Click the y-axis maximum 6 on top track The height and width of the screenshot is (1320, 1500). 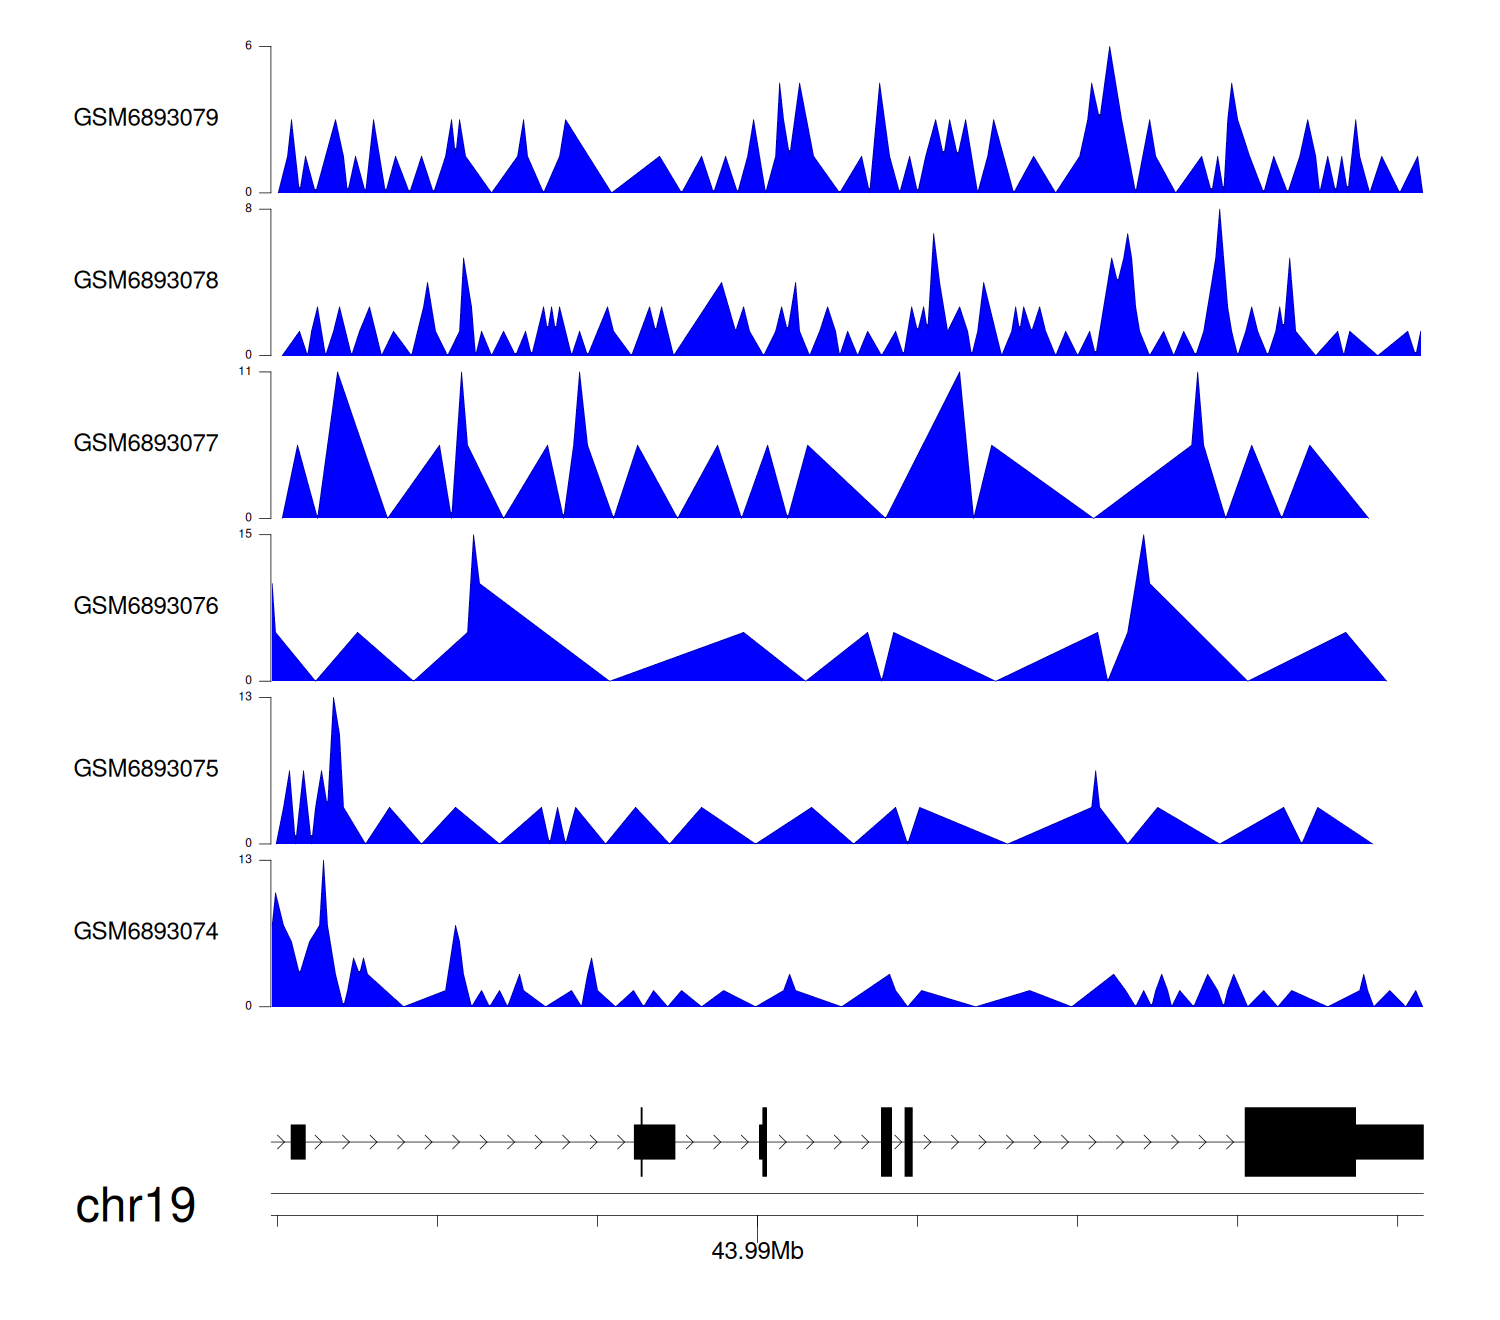249,46
